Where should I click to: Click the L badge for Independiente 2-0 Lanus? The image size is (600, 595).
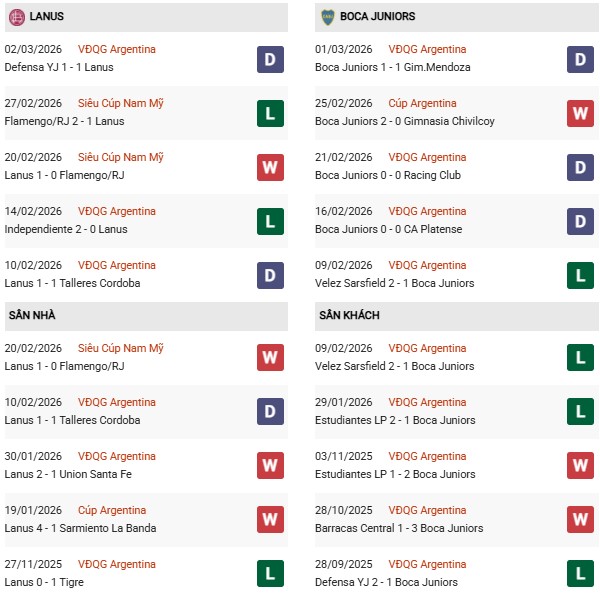pos(270,221)
